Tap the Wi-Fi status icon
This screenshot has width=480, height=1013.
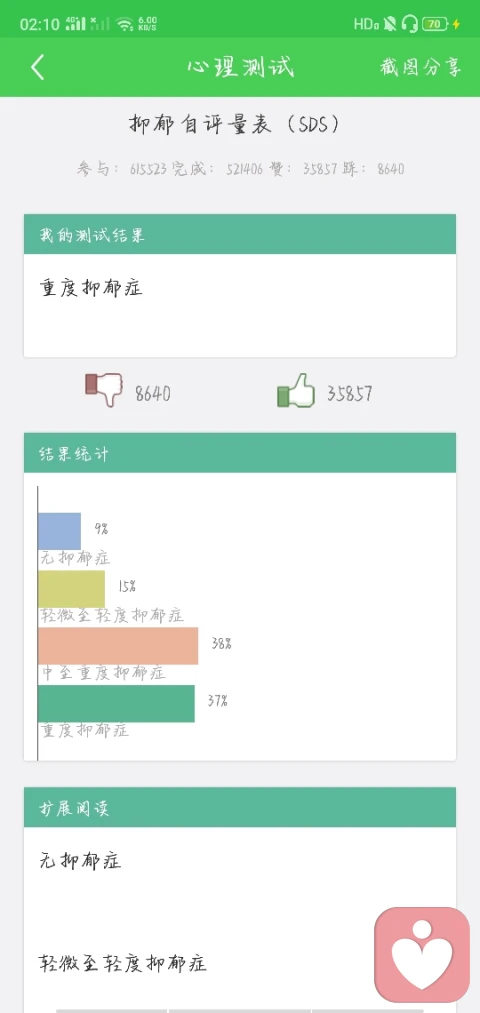click(125, 25)
